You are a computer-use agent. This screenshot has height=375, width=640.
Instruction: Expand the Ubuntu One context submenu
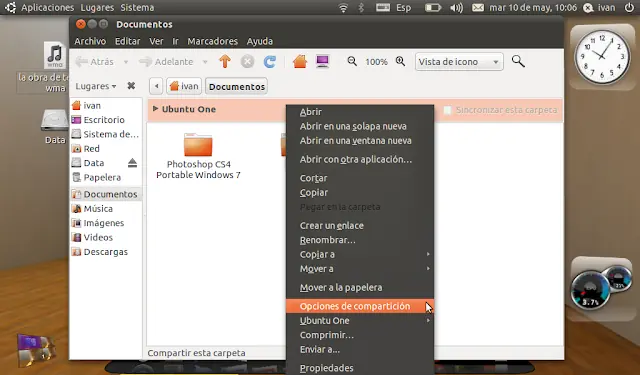360,321
